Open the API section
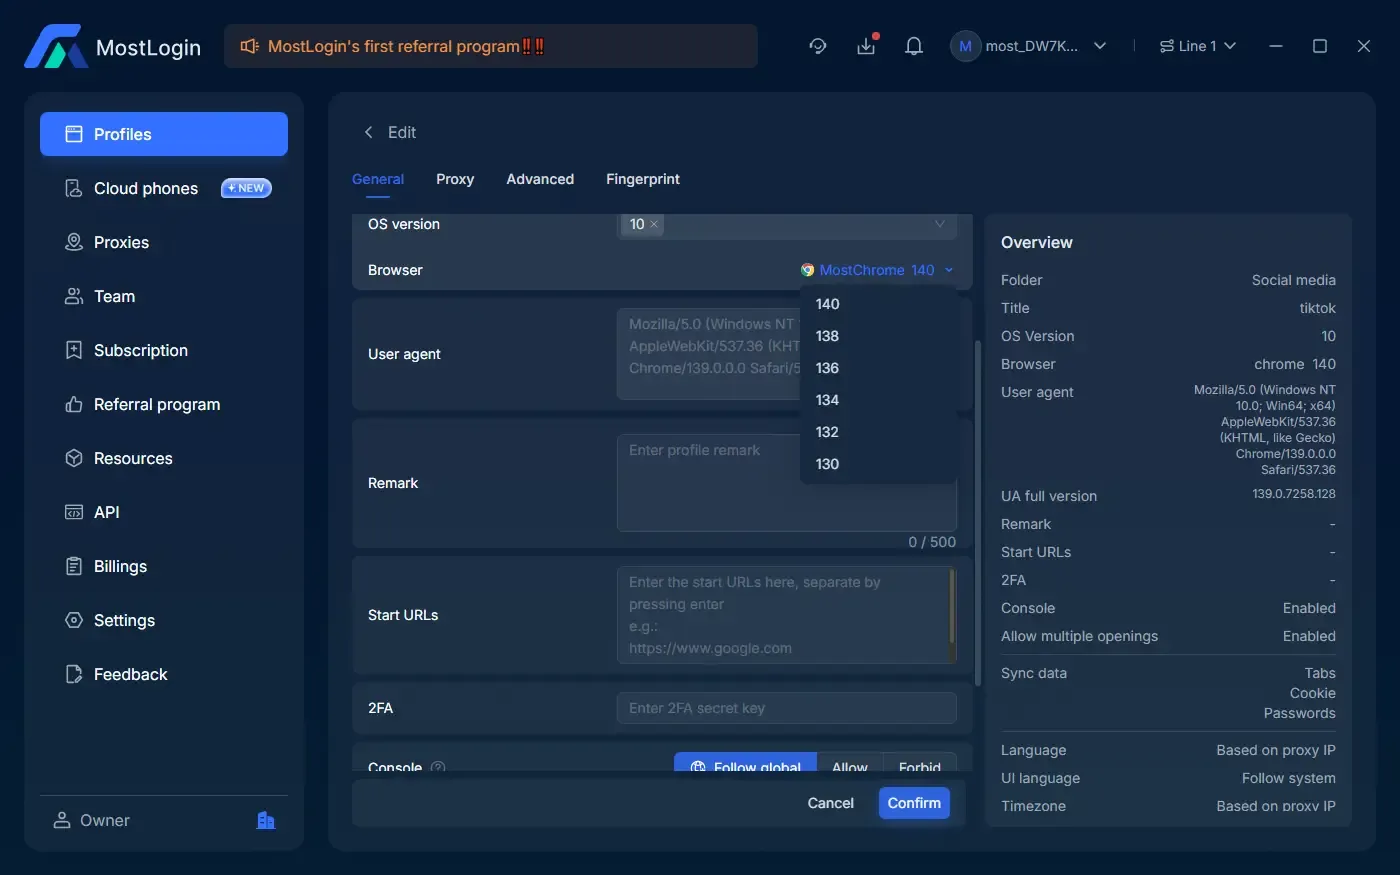The width and height of the screenshot is (1400, 875). (x=105, y=512)
